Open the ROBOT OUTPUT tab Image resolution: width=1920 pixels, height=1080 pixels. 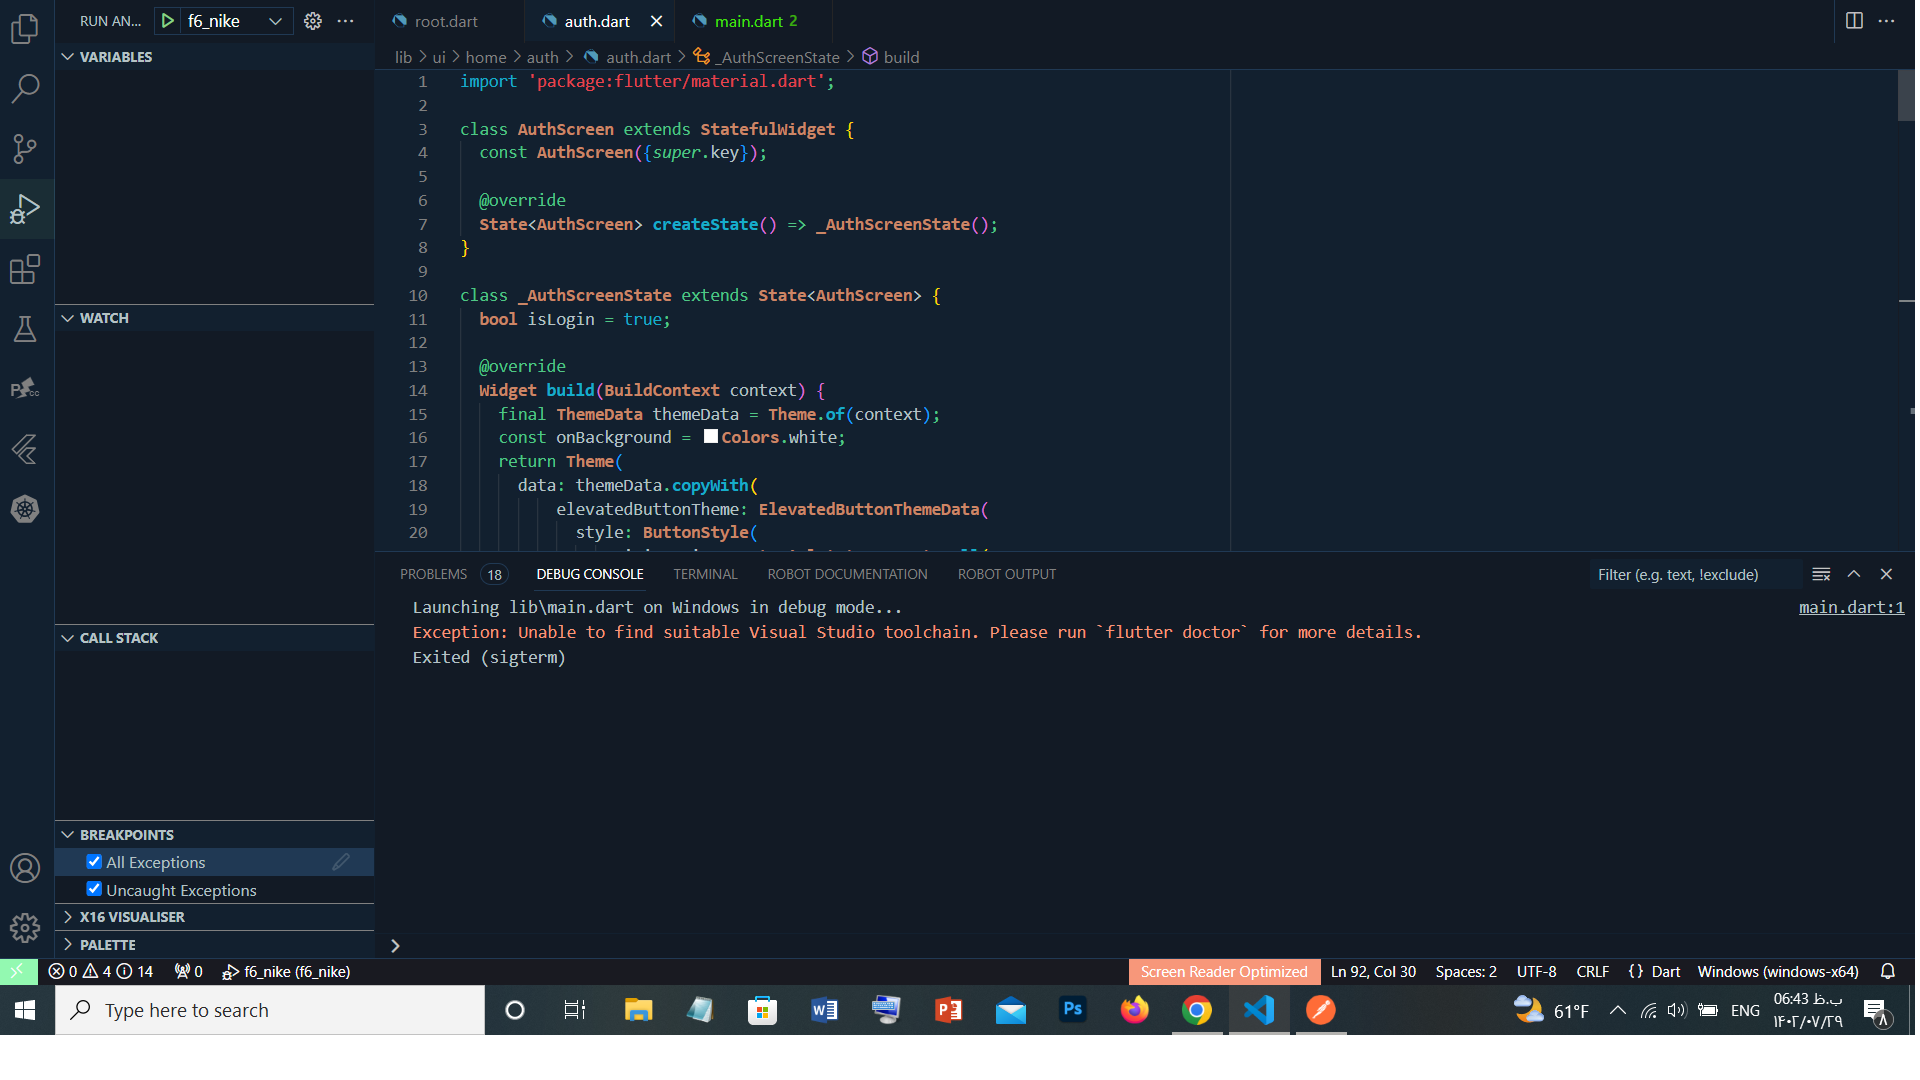(x=1007, y=574)
